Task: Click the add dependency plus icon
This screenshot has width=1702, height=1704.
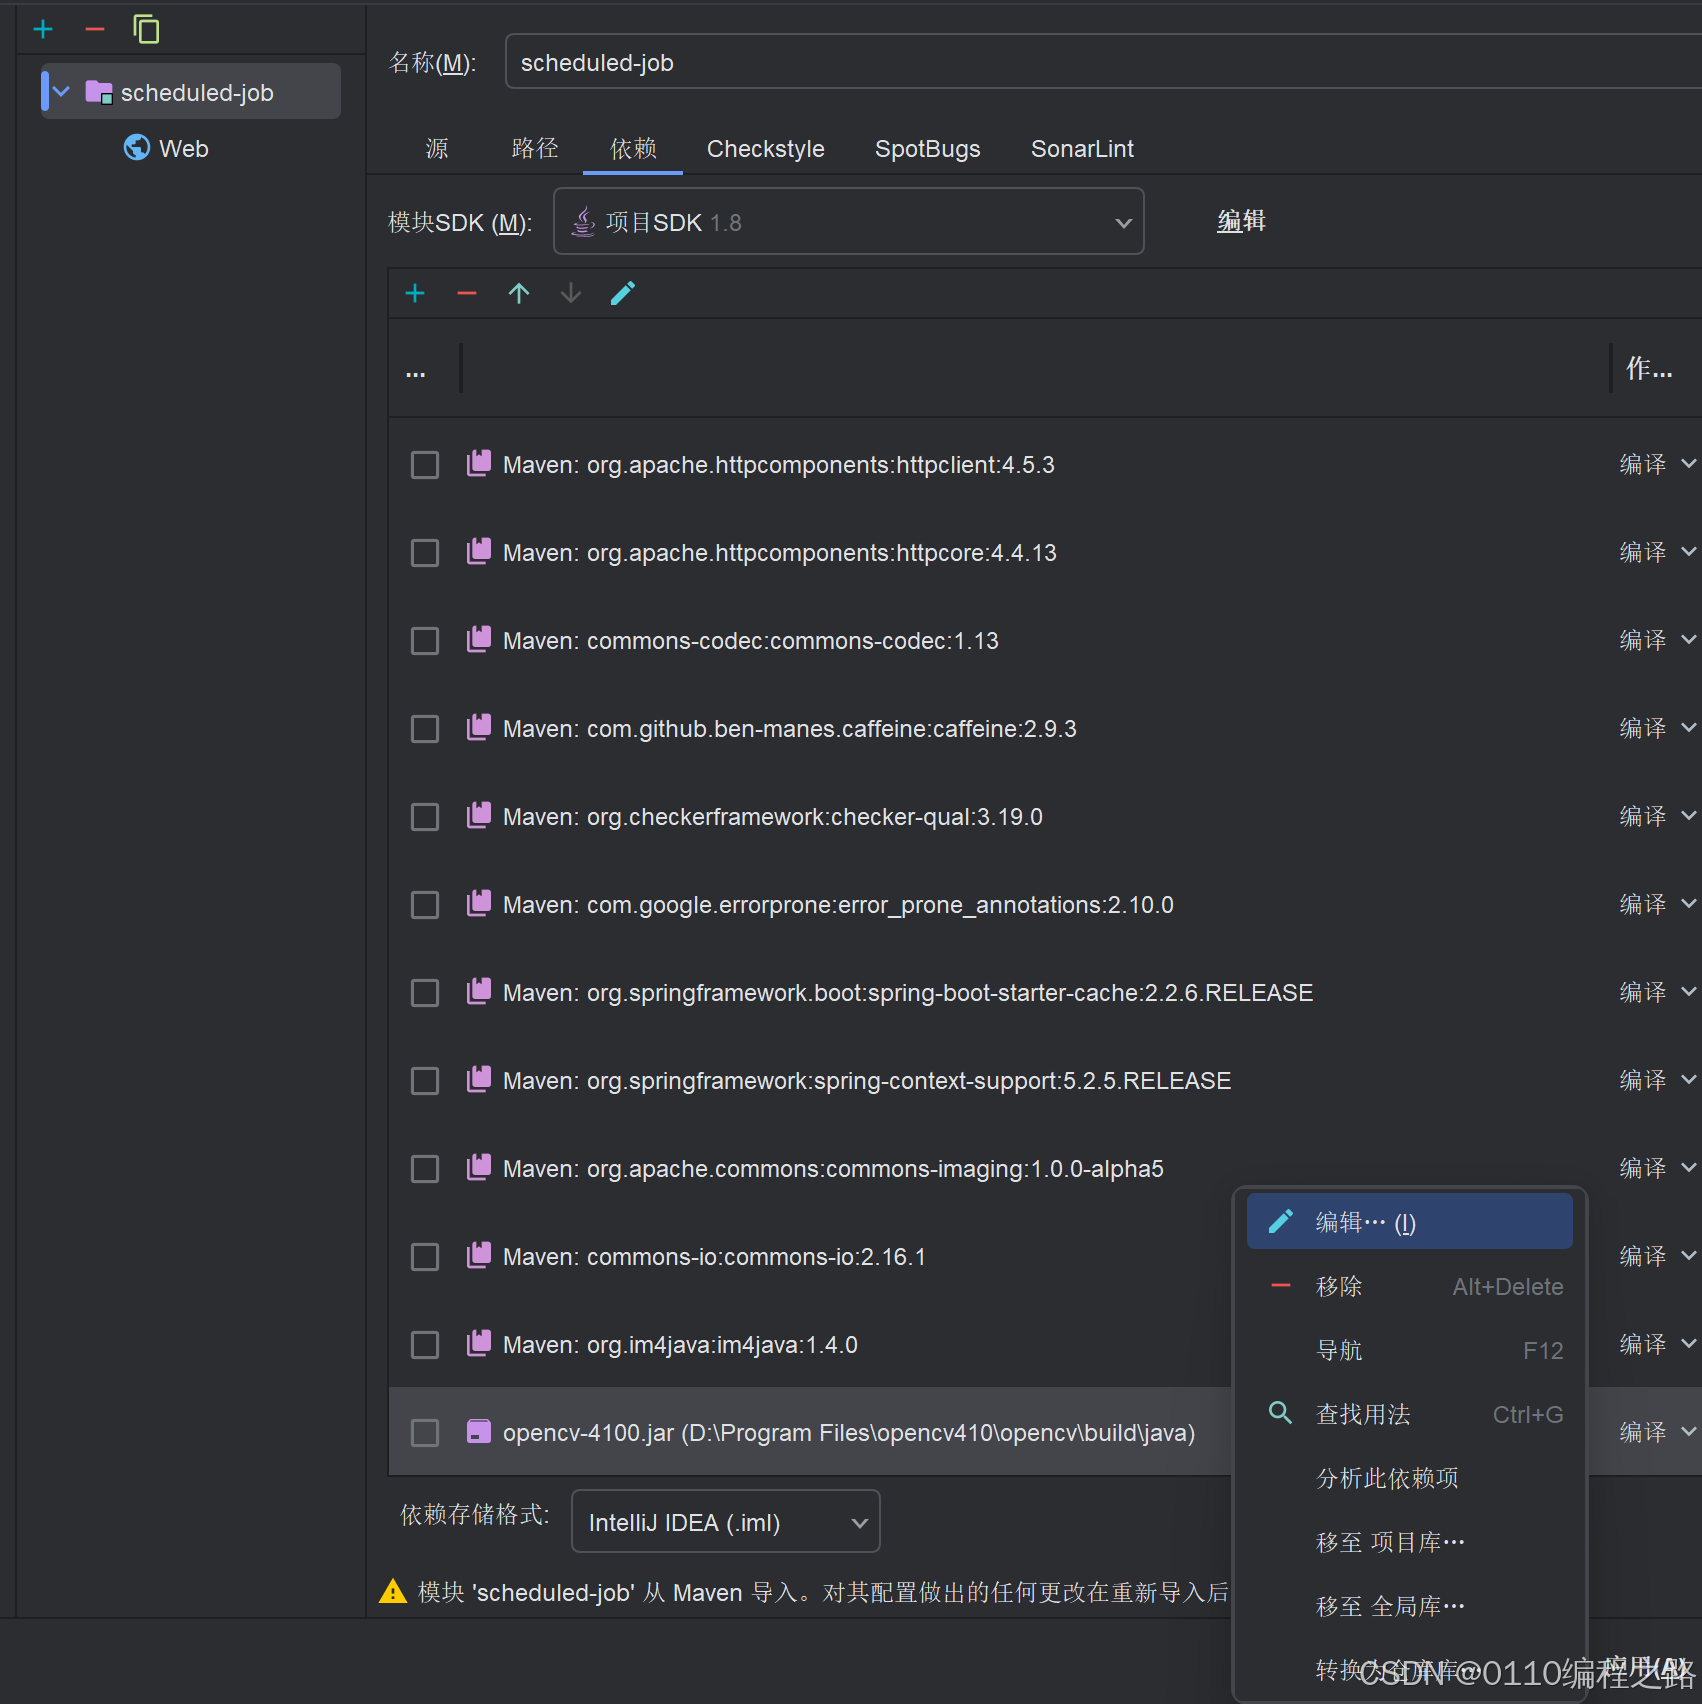Action: tap(415, 292)
